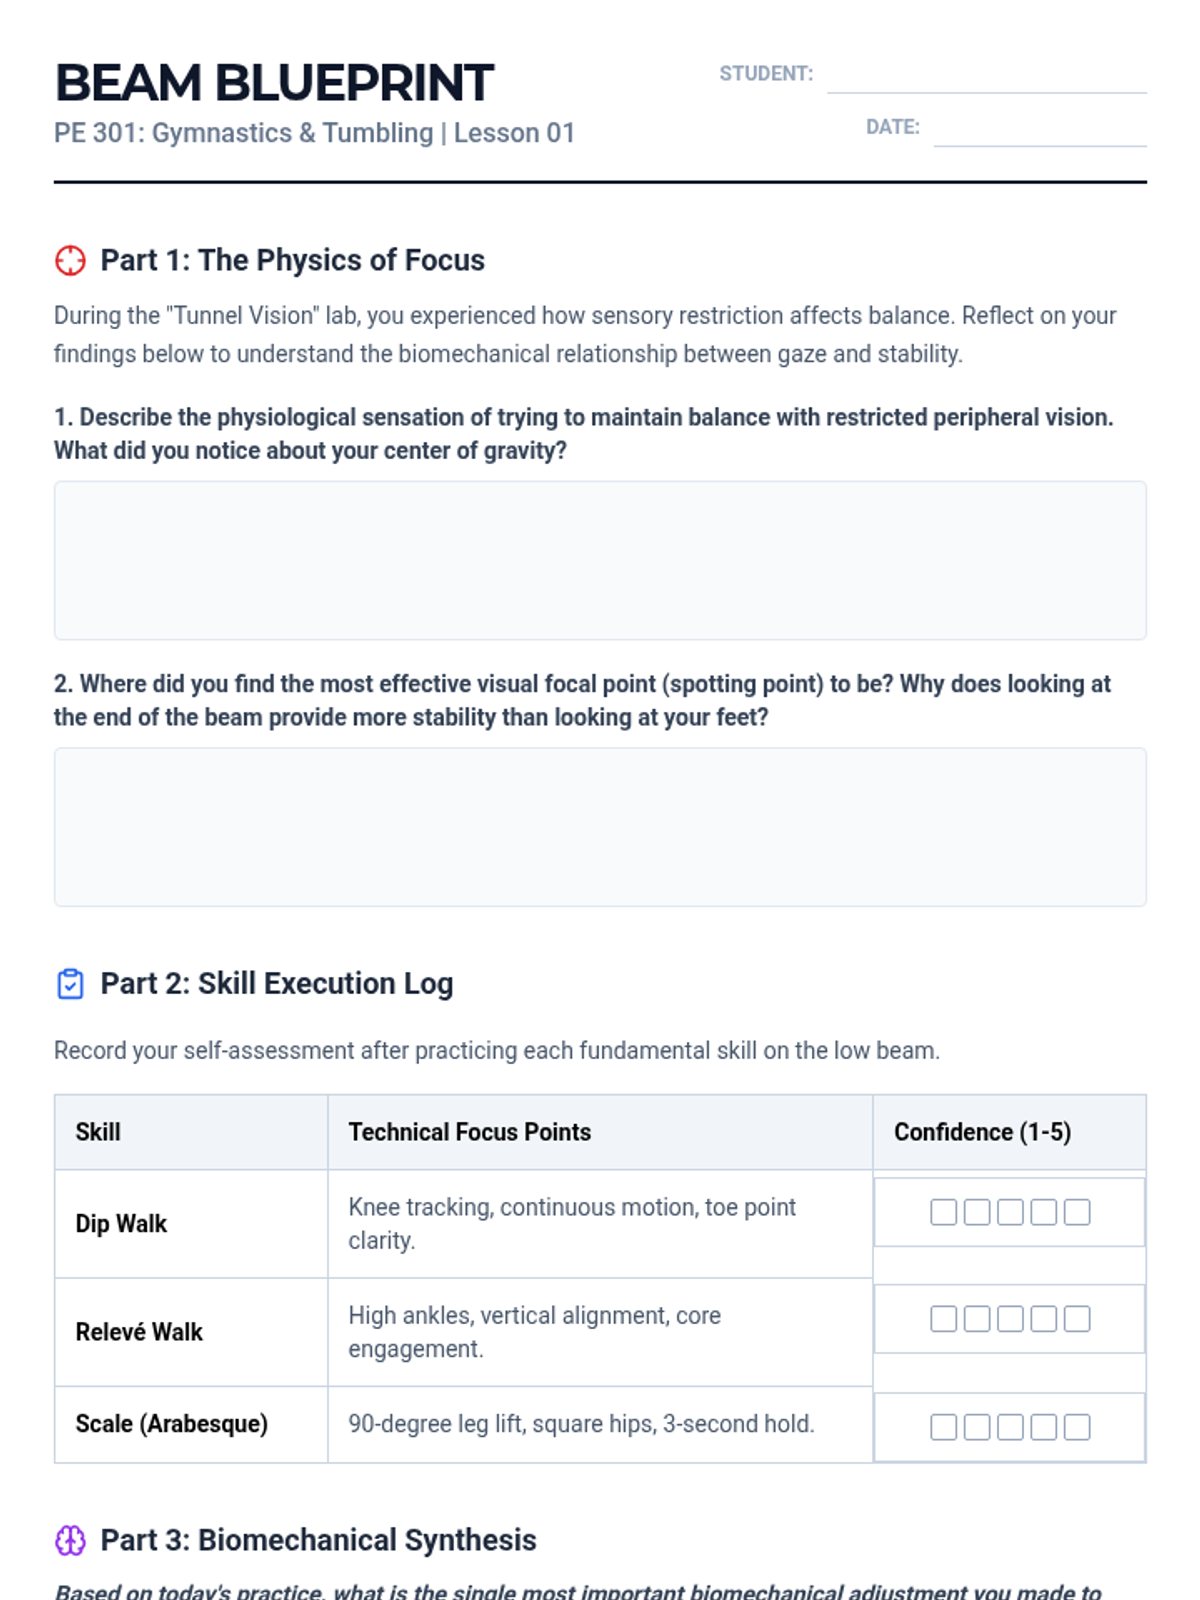Click the STUDENT name line

986,78
